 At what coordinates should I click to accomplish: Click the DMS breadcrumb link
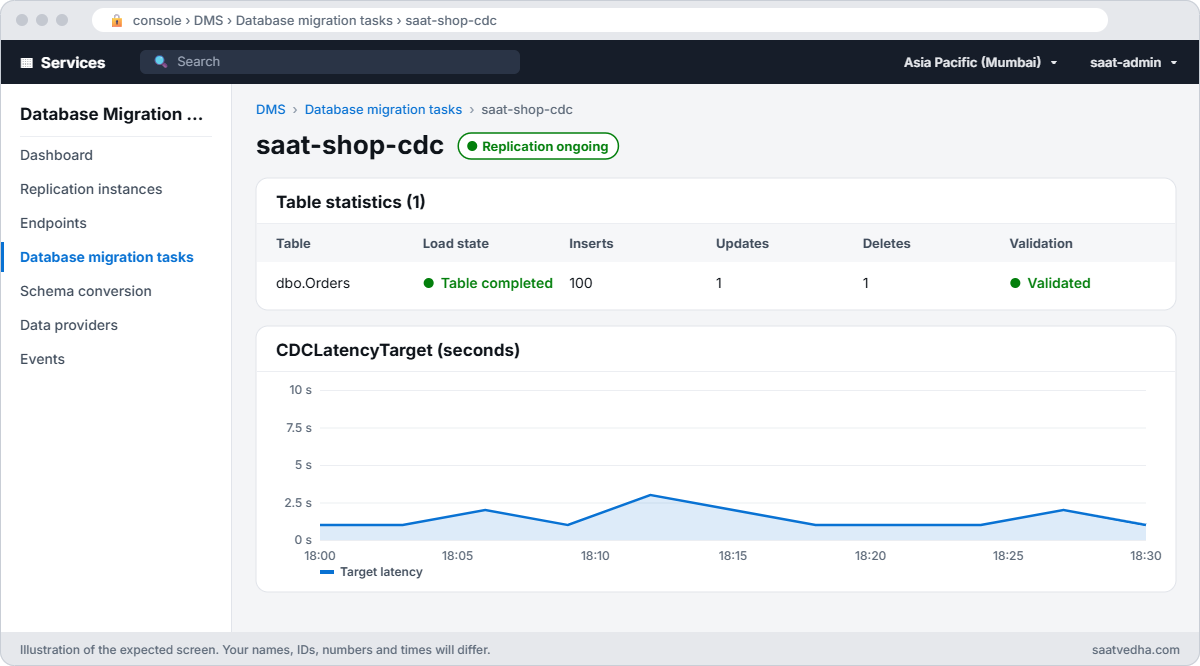[271, 109]
